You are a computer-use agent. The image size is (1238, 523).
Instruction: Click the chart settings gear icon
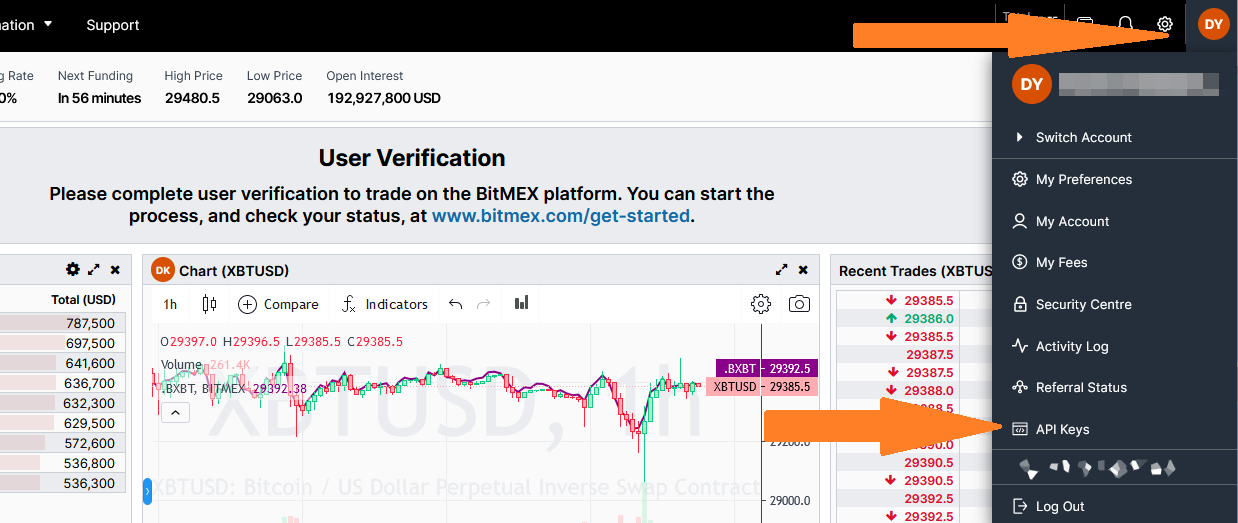[761, 304]
